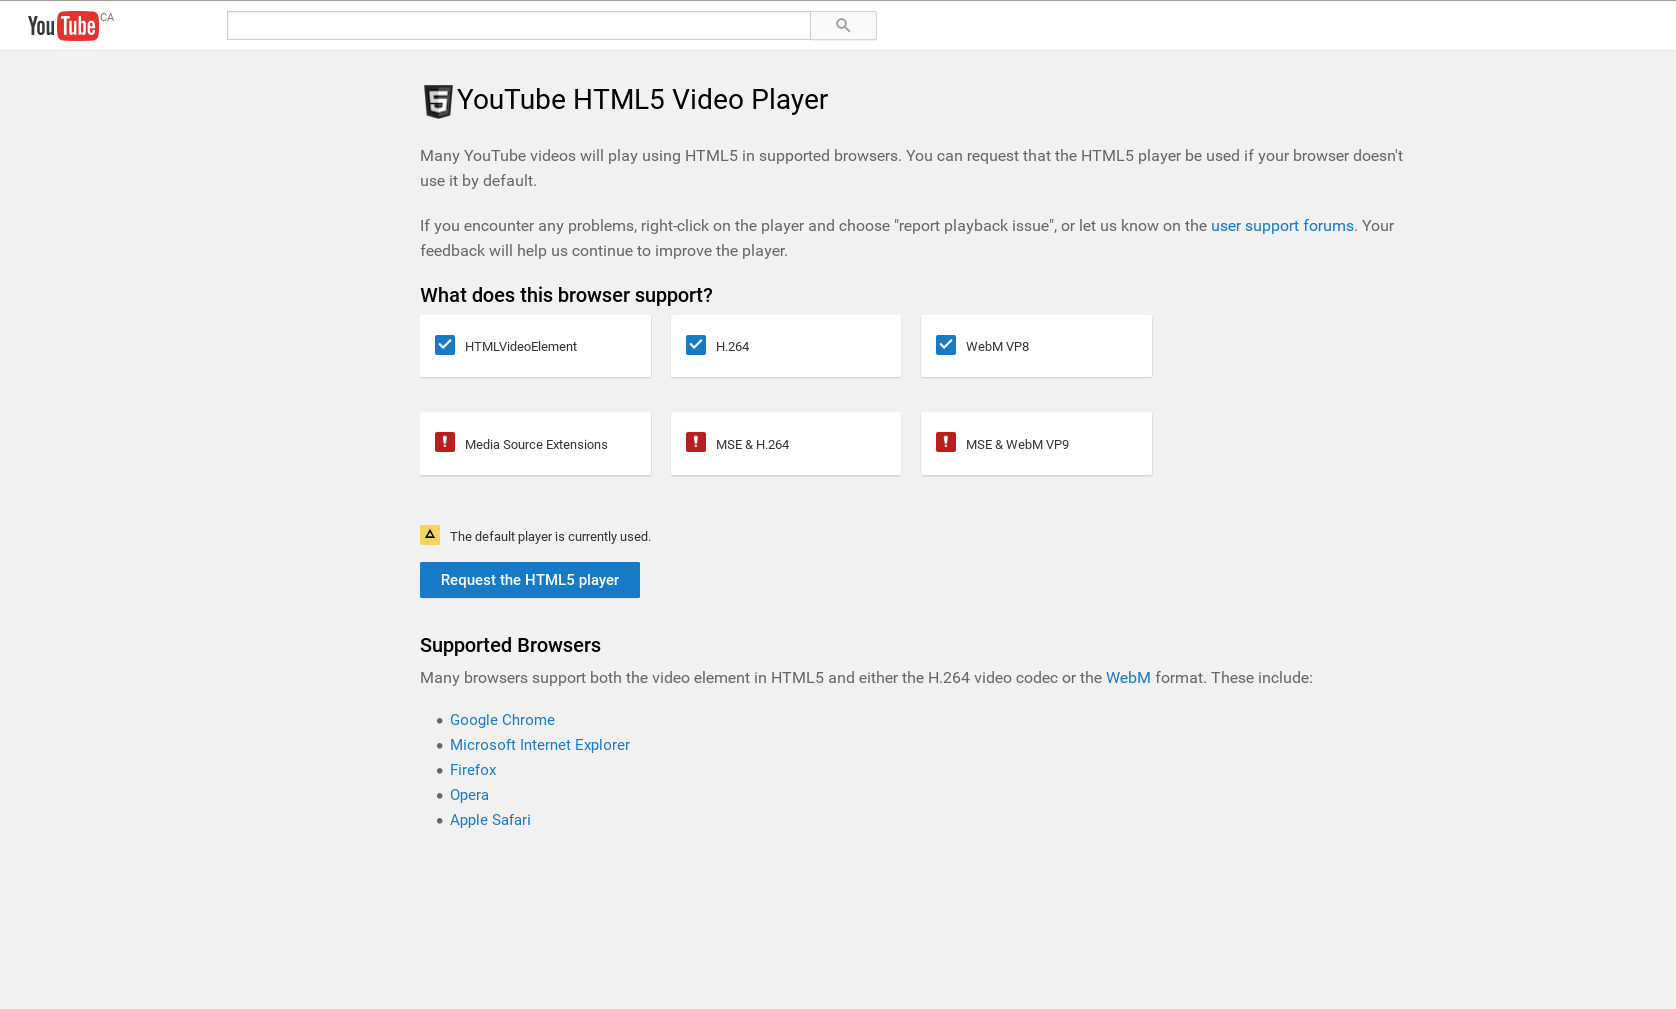Click the 'What does this browser support?' heading
This screenshot has width=1676, height=1009.
(x=566, y=295)
